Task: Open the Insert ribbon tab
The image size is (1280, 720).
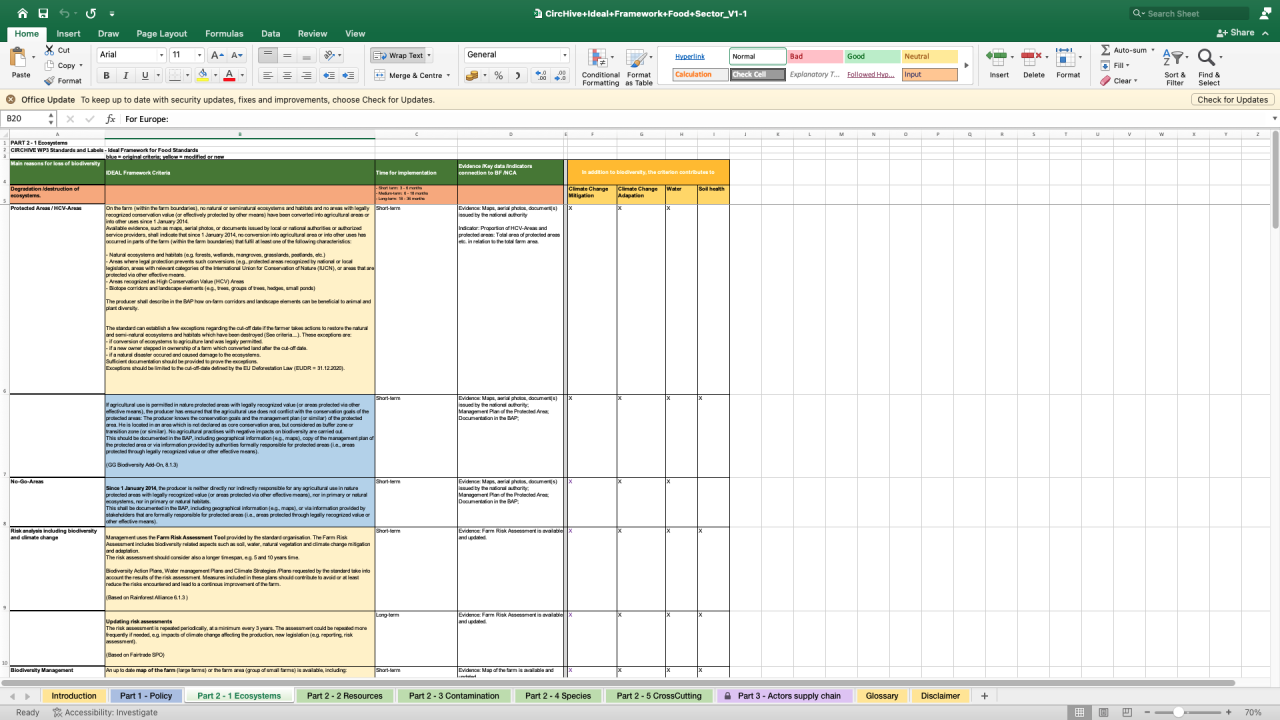Action: [x=69, y=33]
